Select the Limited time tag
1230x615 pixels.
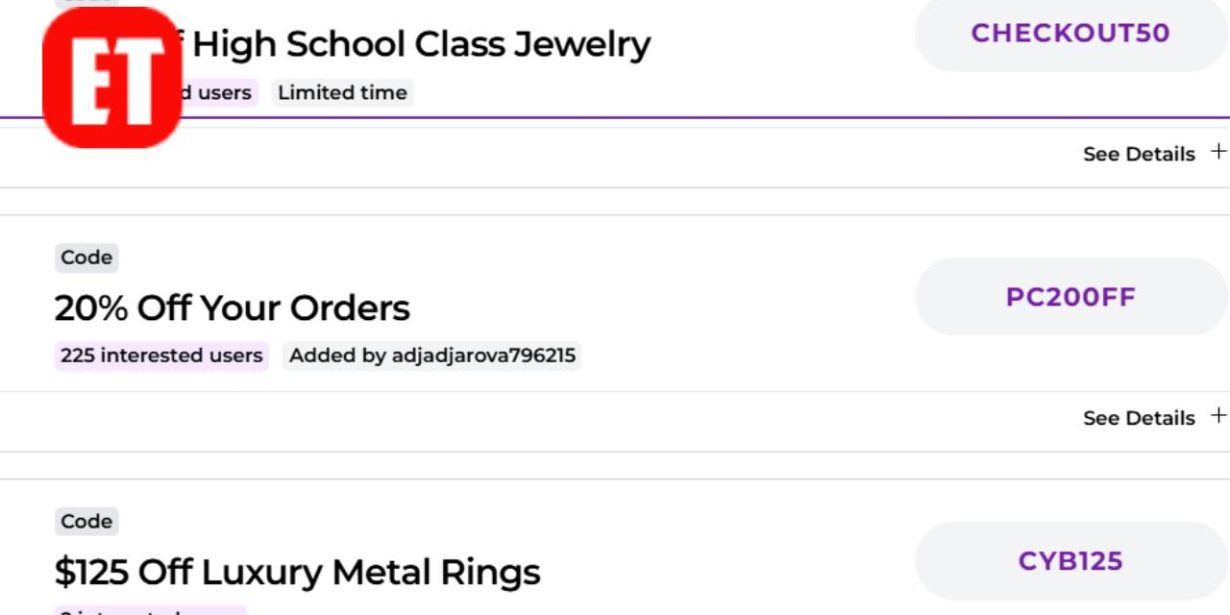point(343,92)
